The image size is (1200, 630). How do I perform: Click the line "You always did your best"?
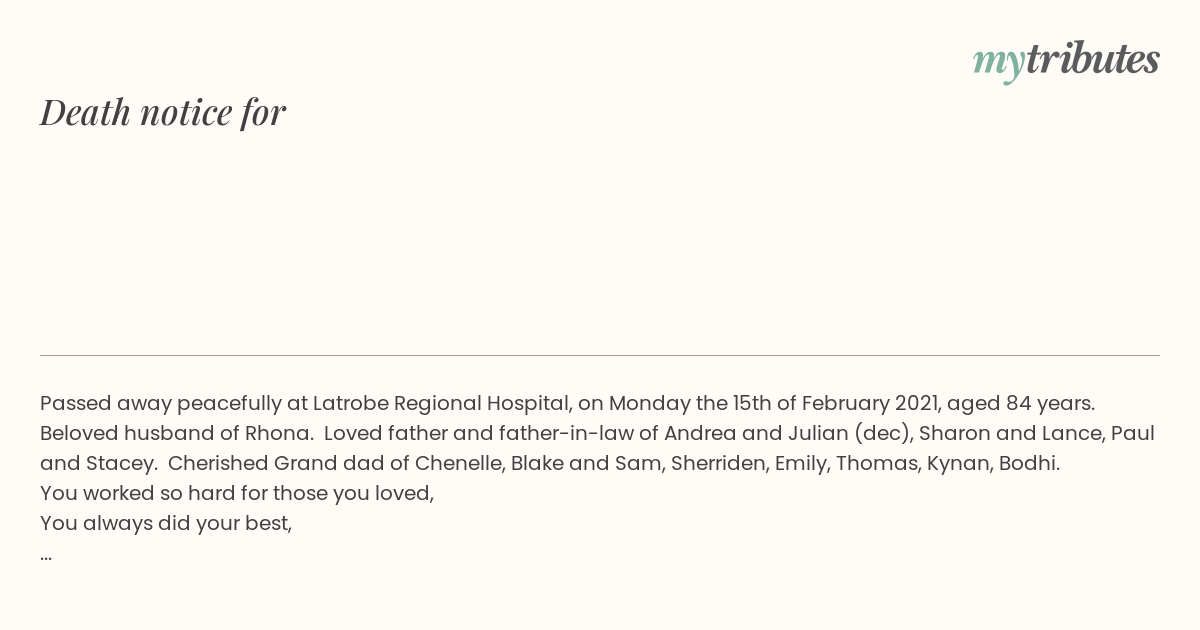[x=166, y=523]
